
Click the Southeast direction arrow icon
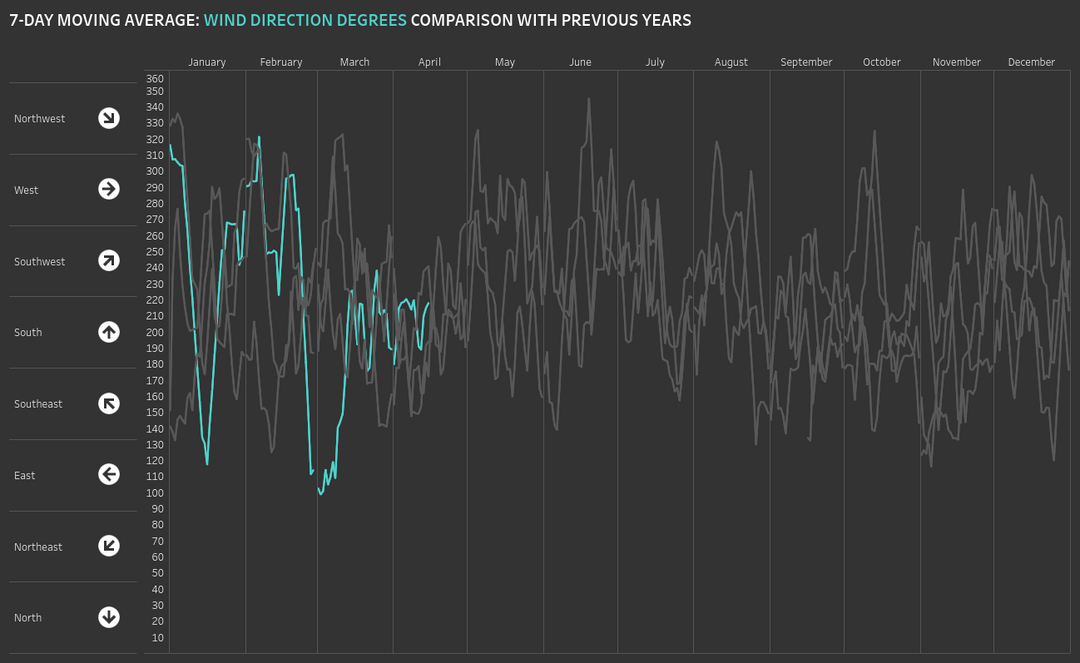pos(109,403)
